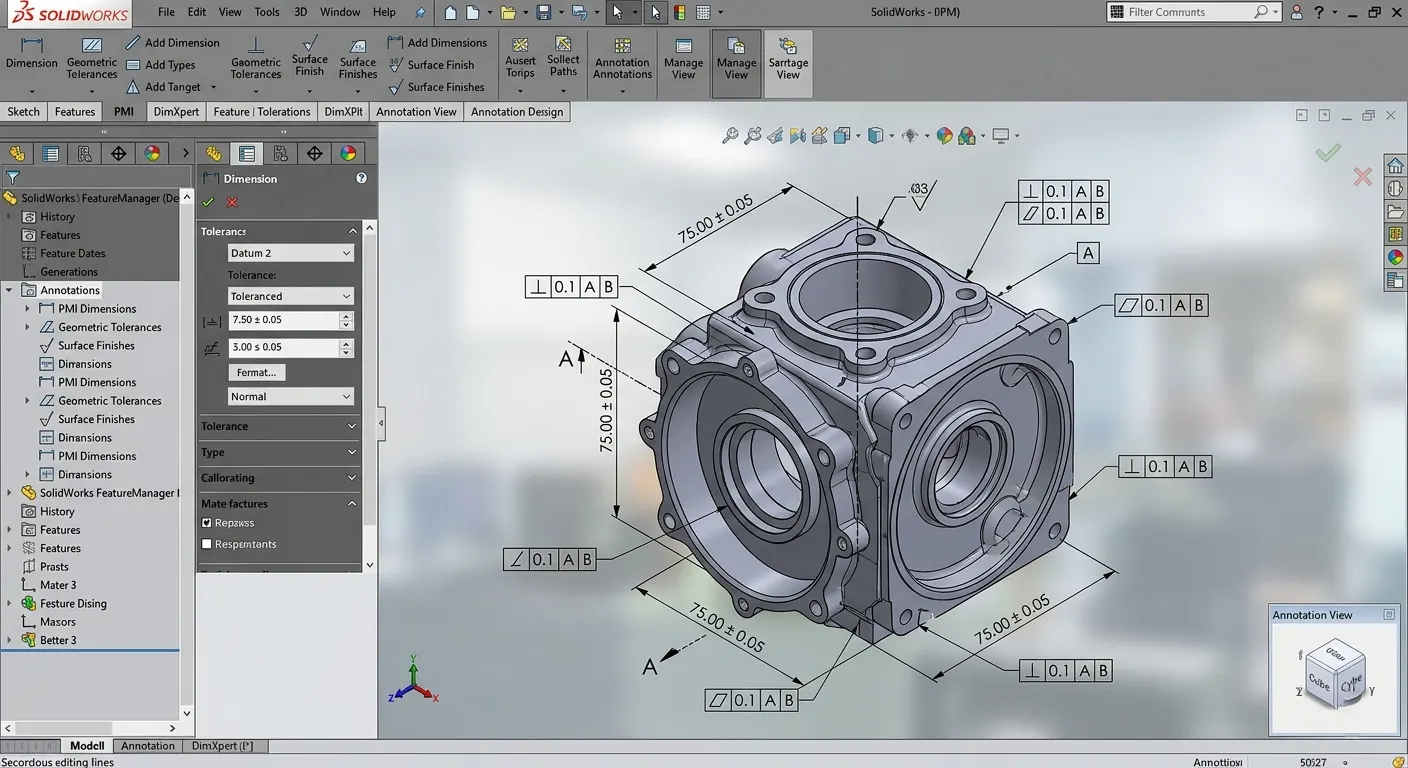Image resolution: width=1408 pixels, height=768 pixels.
Task: Open the Normal dropdown
Action: (x=291, y=396)
